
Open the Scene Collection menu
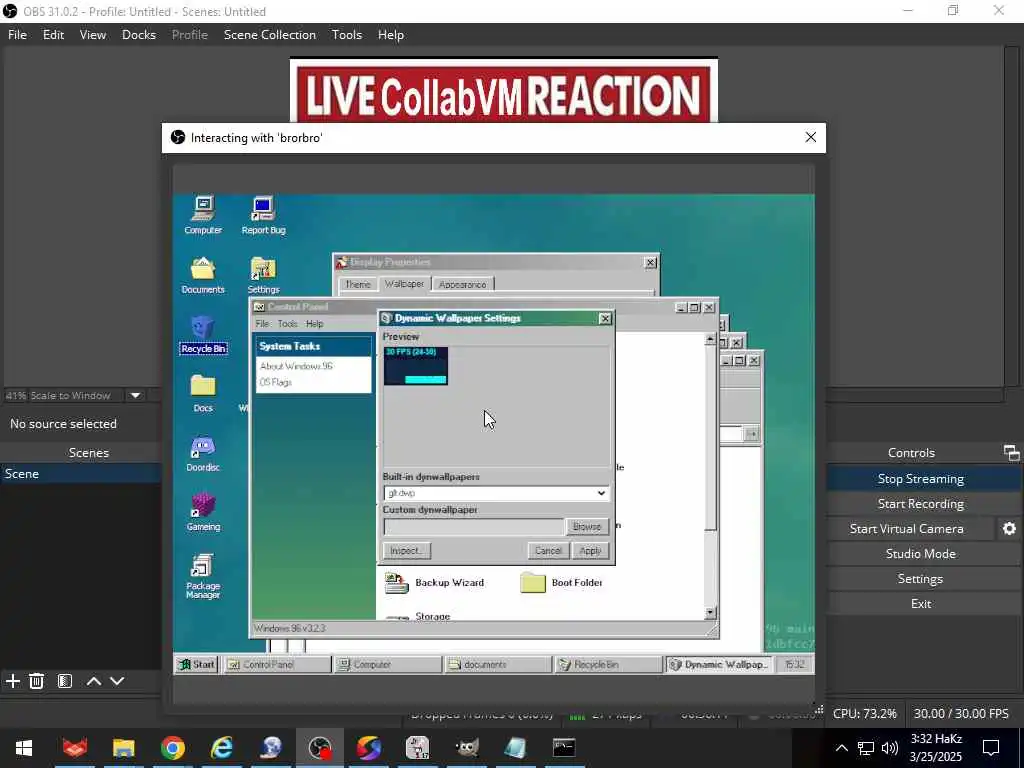point(270,35)
